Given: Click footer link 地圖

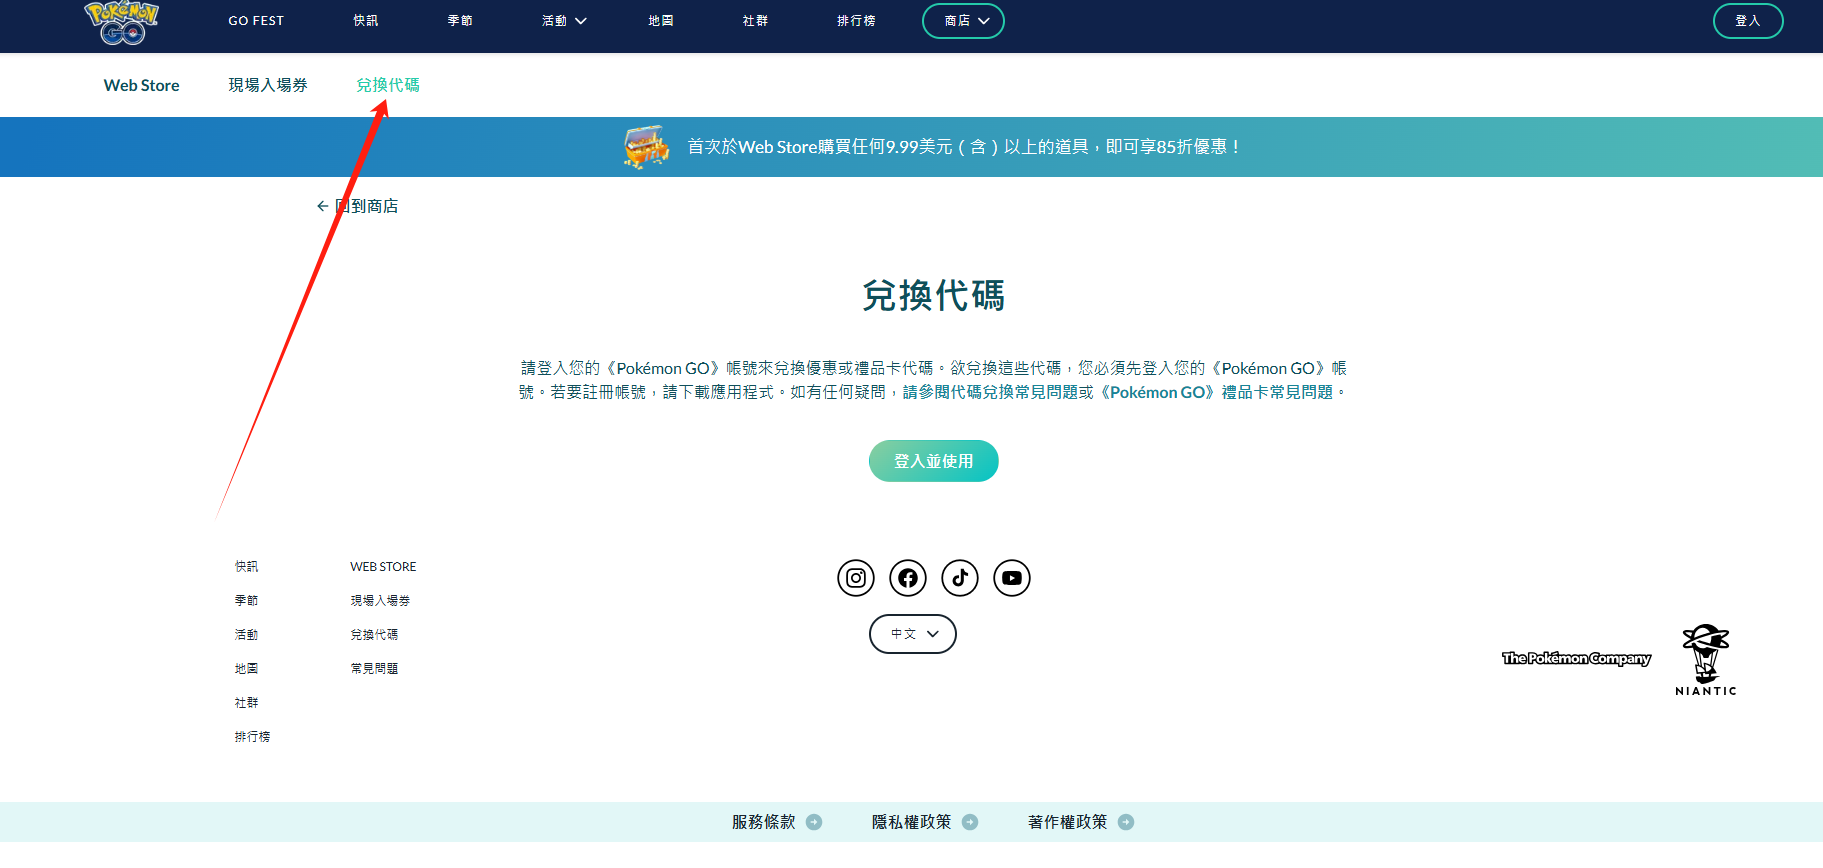Looking at the screenshot, I should click(246, 669).
